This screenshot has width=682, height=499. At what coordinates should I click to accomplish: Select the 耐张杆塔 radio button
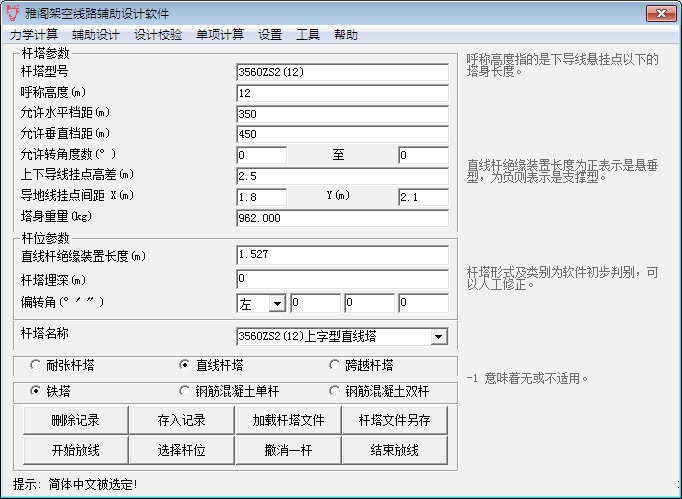click(x=37, y=365)
